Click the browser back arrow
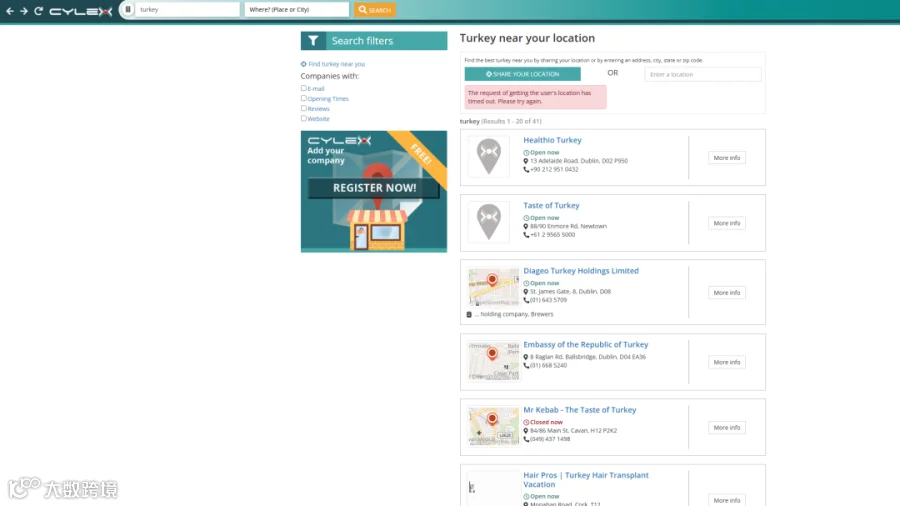This screenshot has width=900, height=506. click(x=10, y=10)
